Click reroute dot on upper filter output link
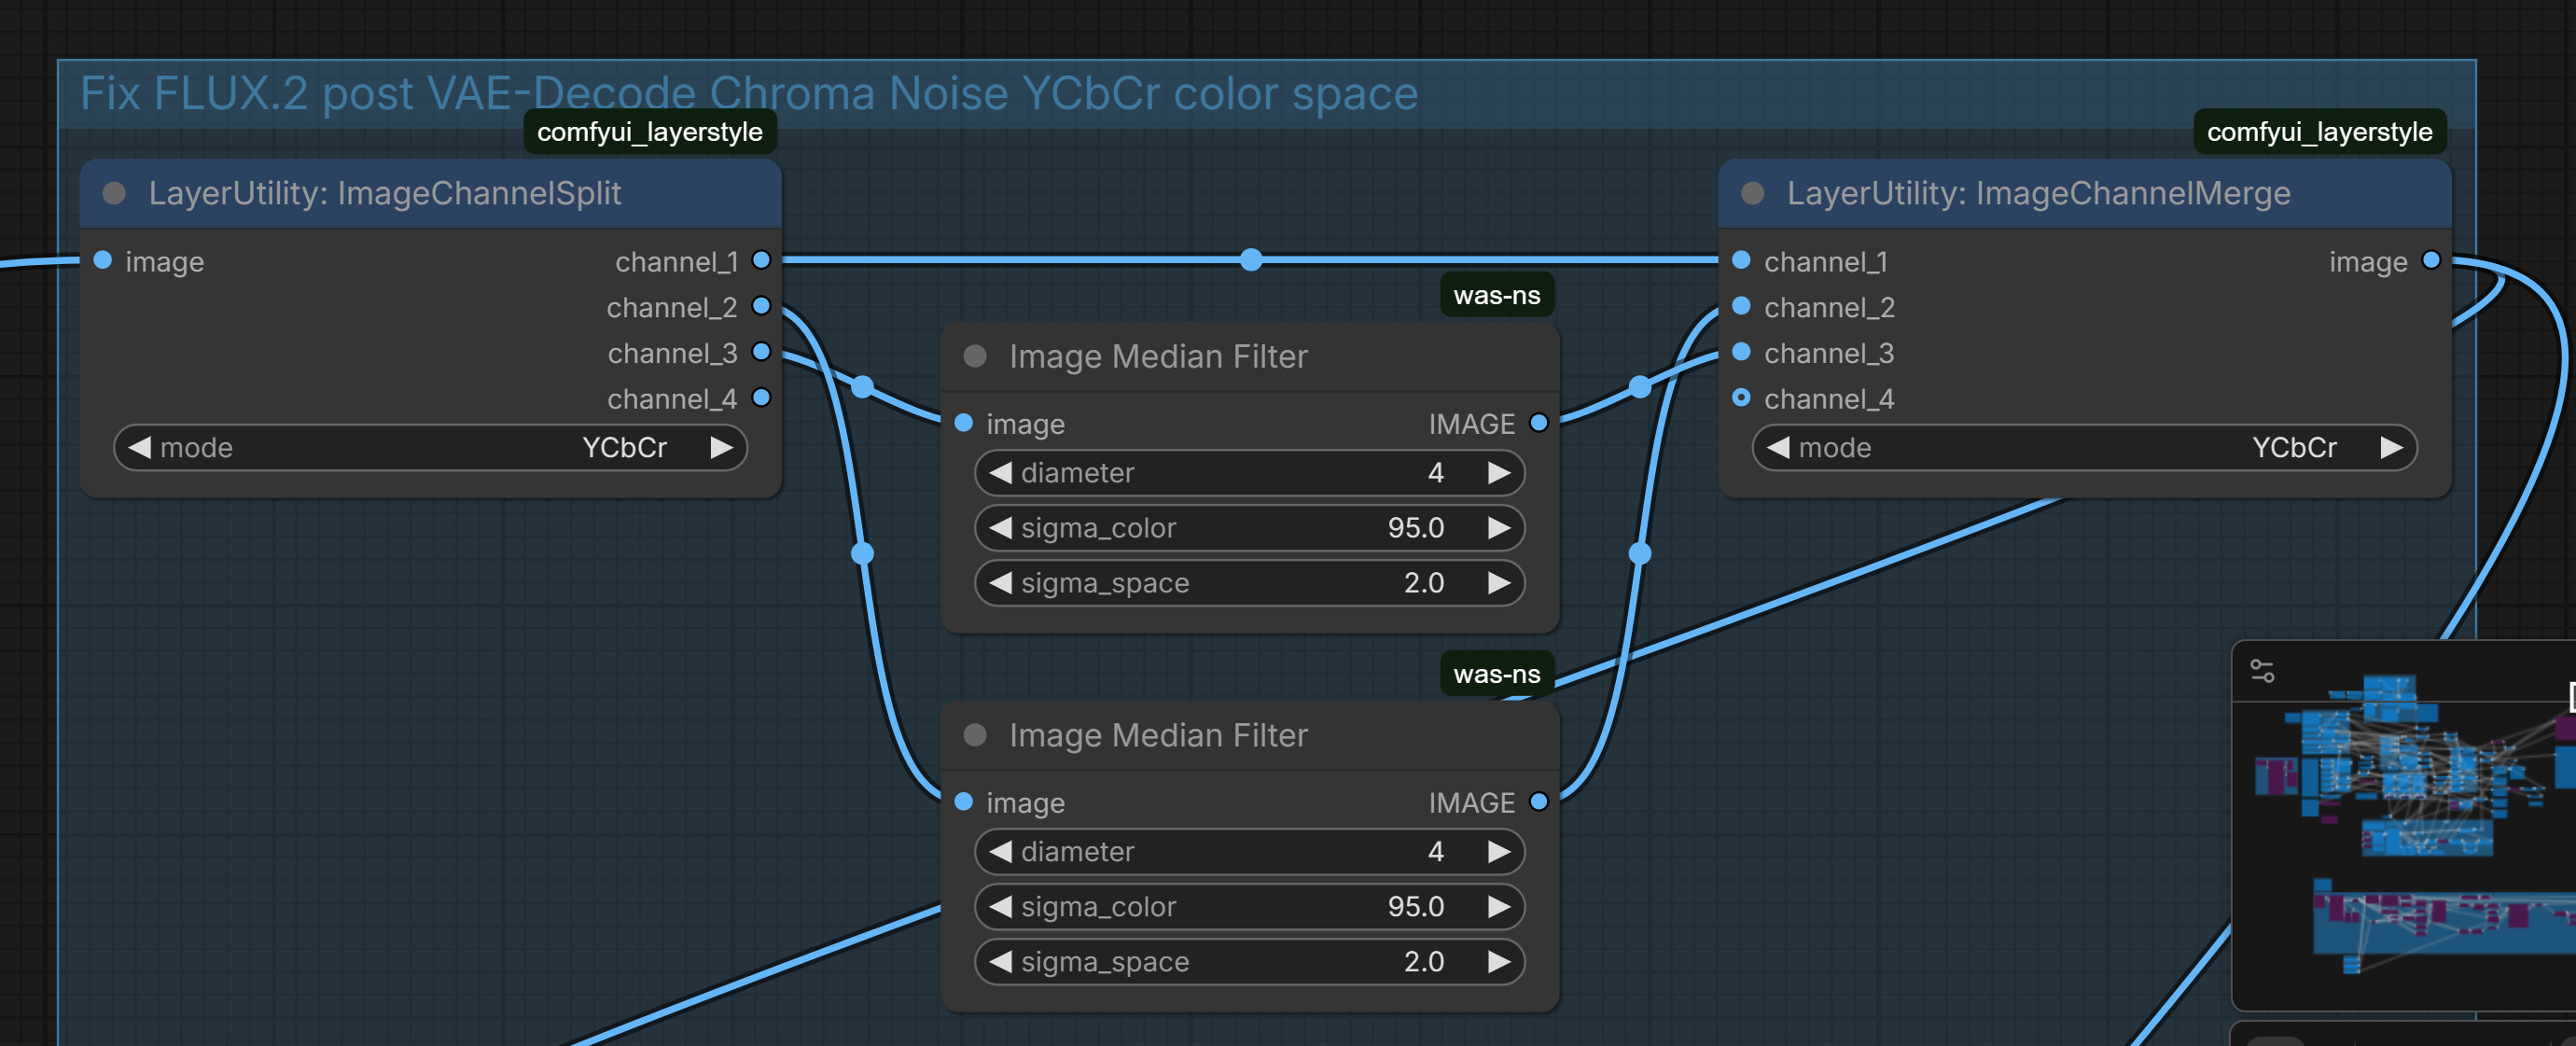2576x1046 pixels. 1640,386
